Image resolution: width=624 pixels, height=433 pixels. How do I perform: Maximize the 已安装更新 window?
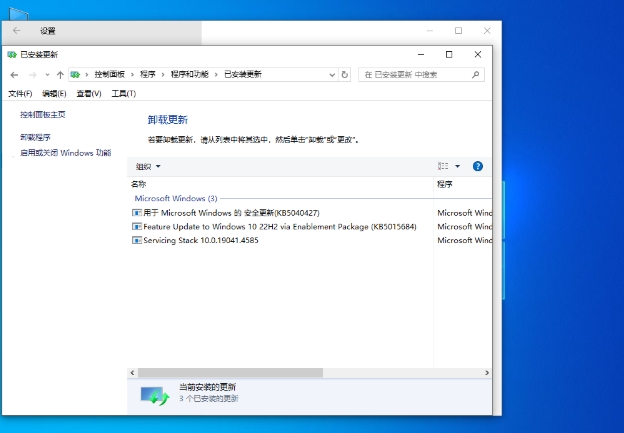[449, 55]
